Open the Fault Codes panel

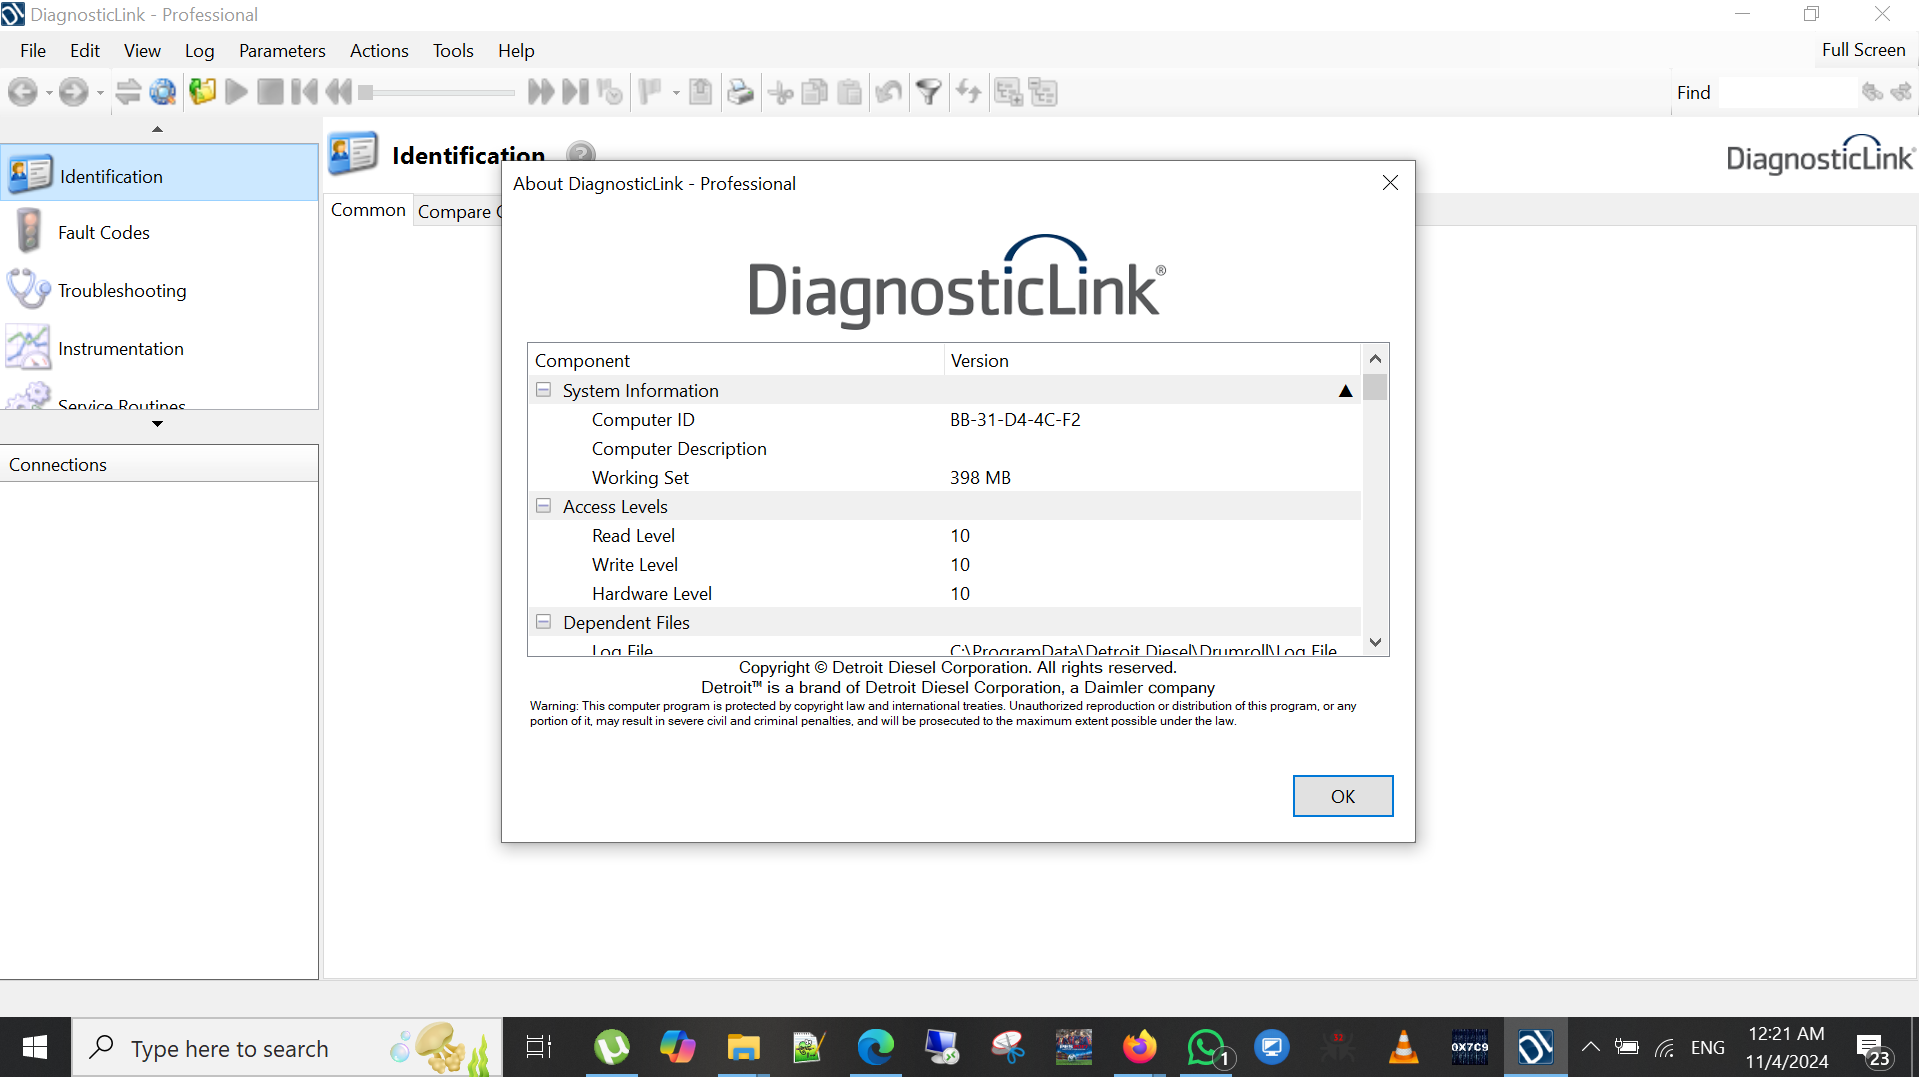coord(104,233)
